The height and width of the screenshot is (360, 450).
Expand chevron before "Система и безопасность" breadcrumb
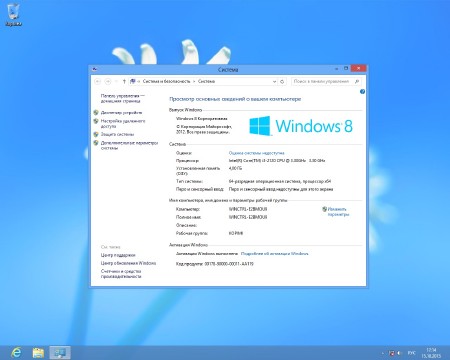coord(139,81)
